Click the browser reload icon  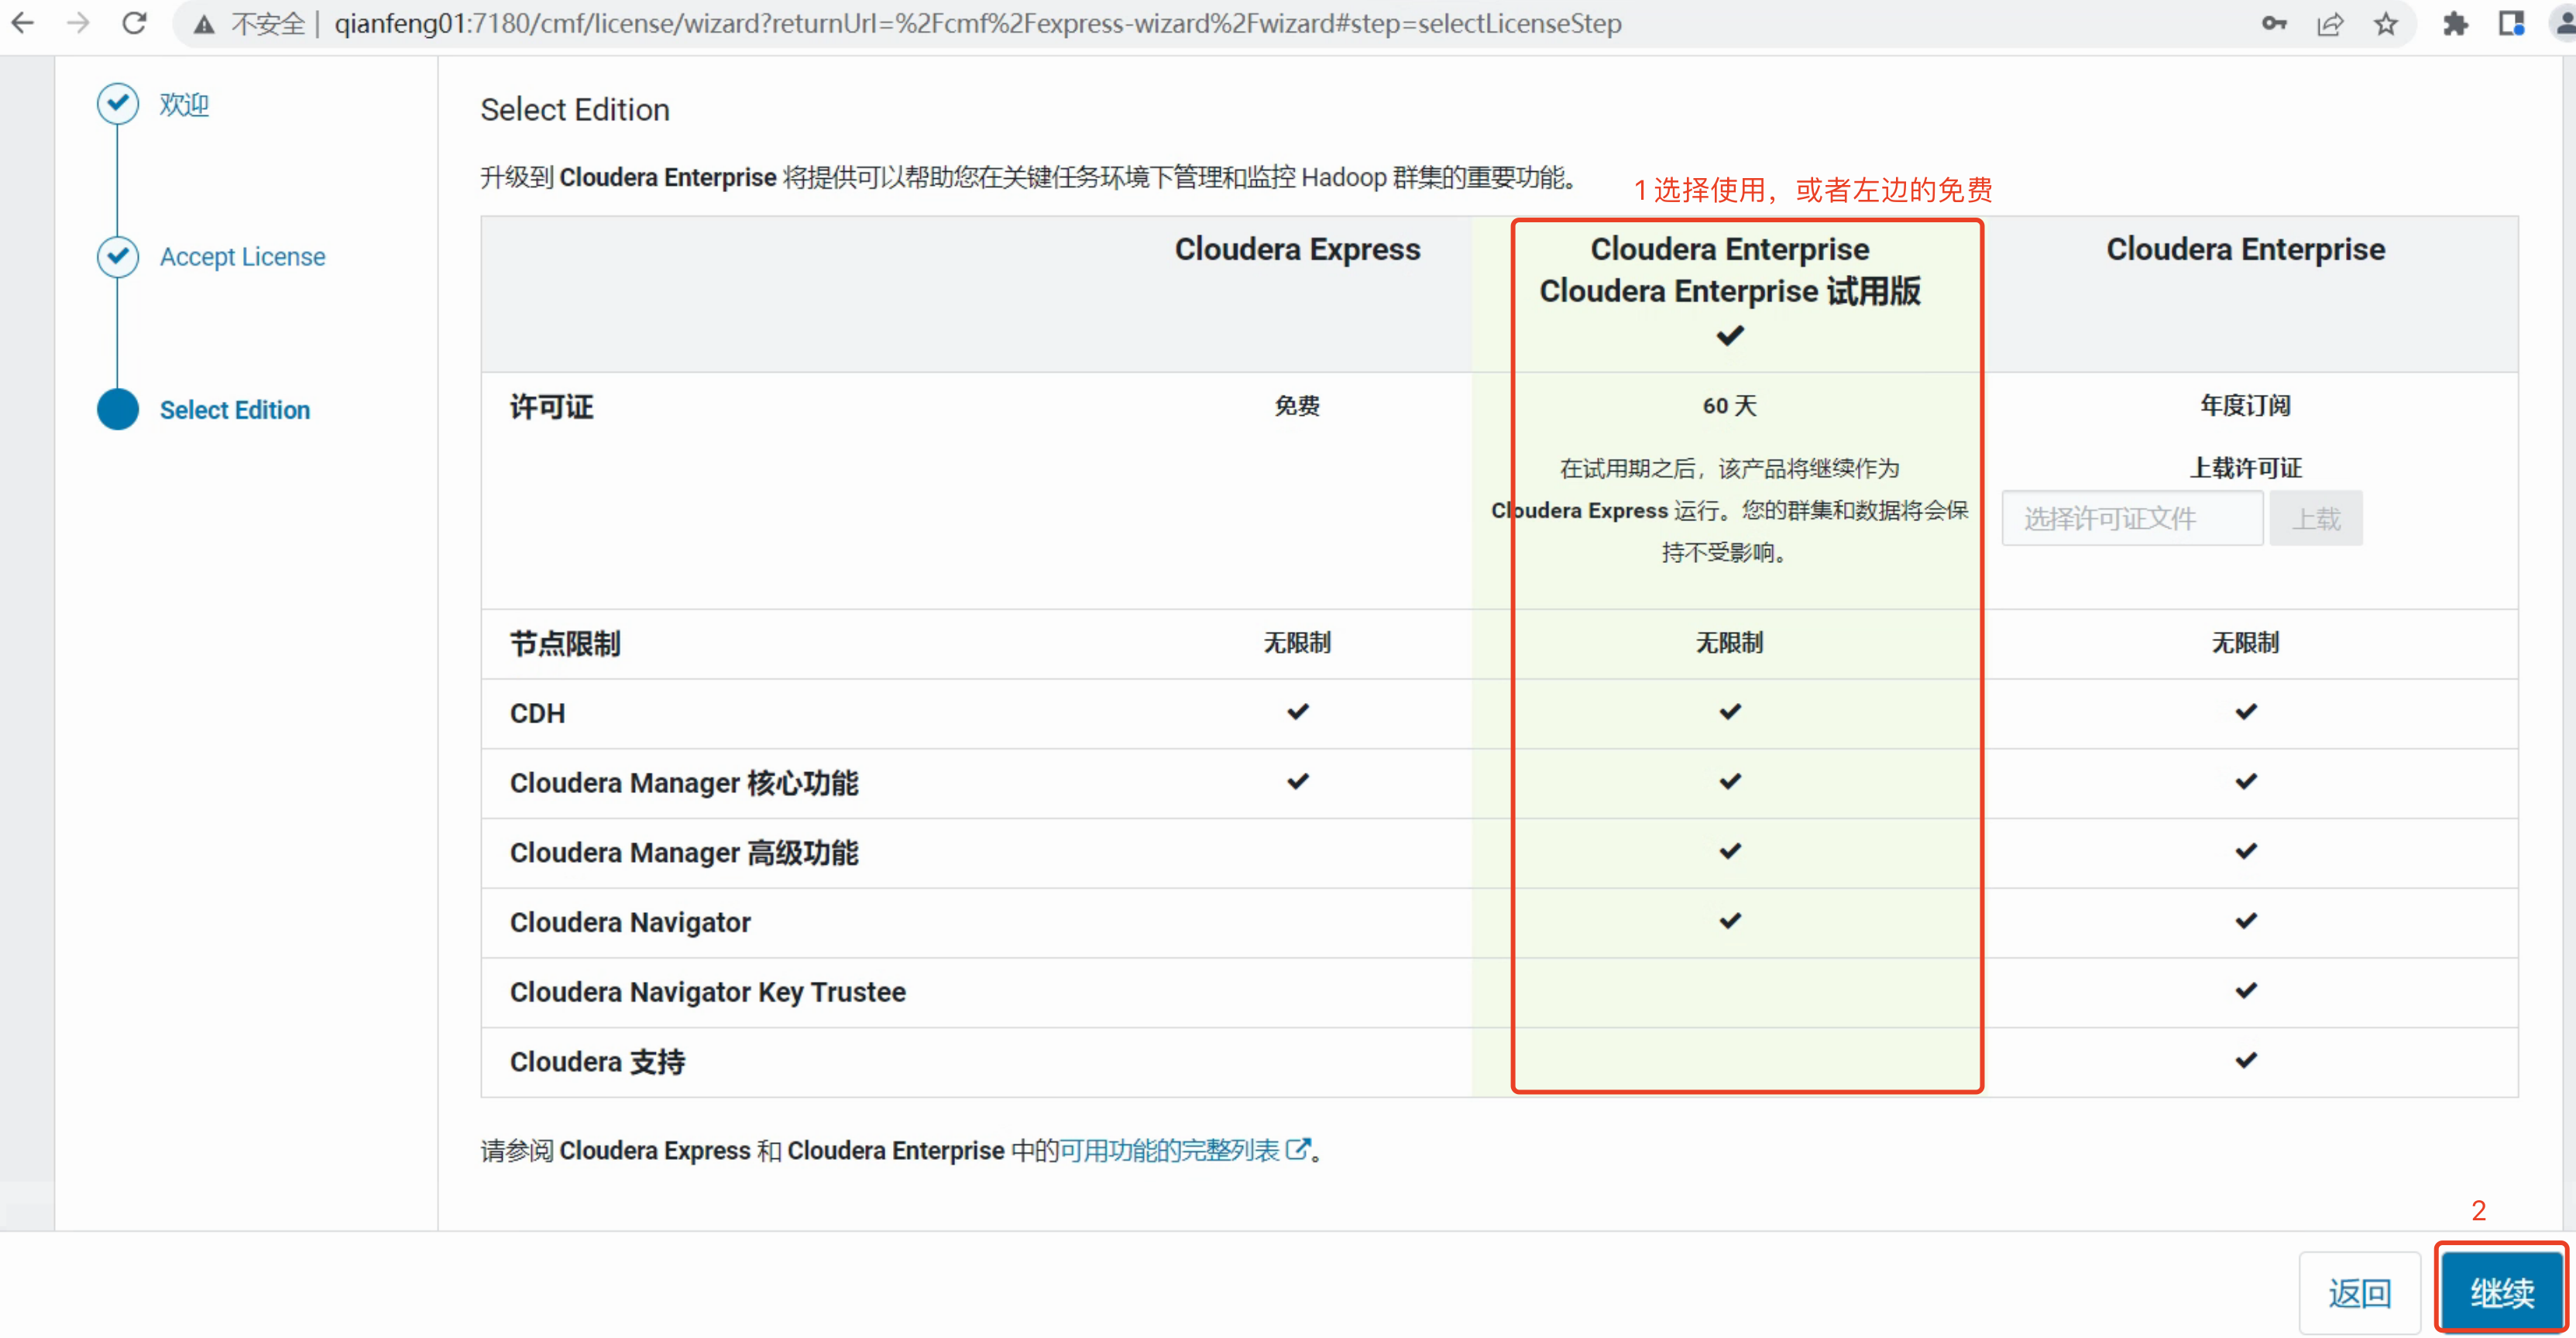134,23
